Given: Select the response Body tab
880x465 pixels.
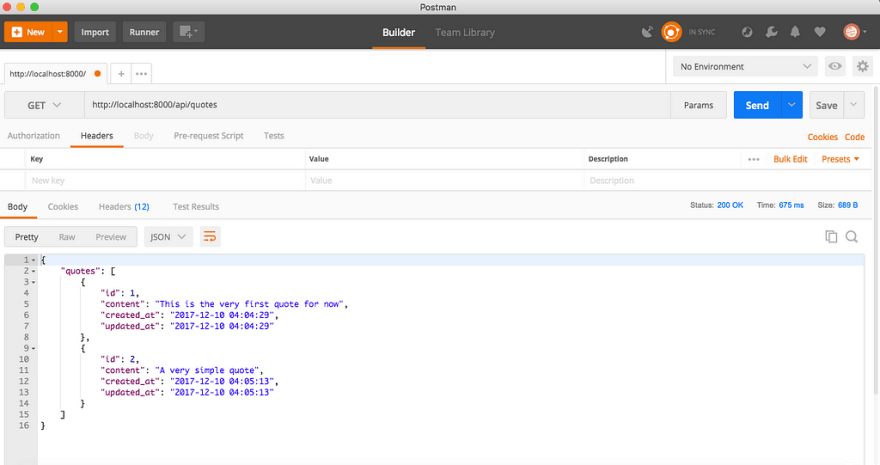Looking at the screenshot, I should [x=17, y=206].
